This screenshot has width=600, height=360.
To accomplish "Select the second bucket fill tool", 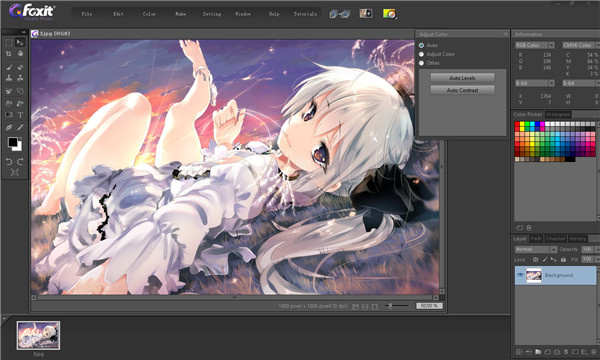I will pyautogui.click(x=20, y=103).
